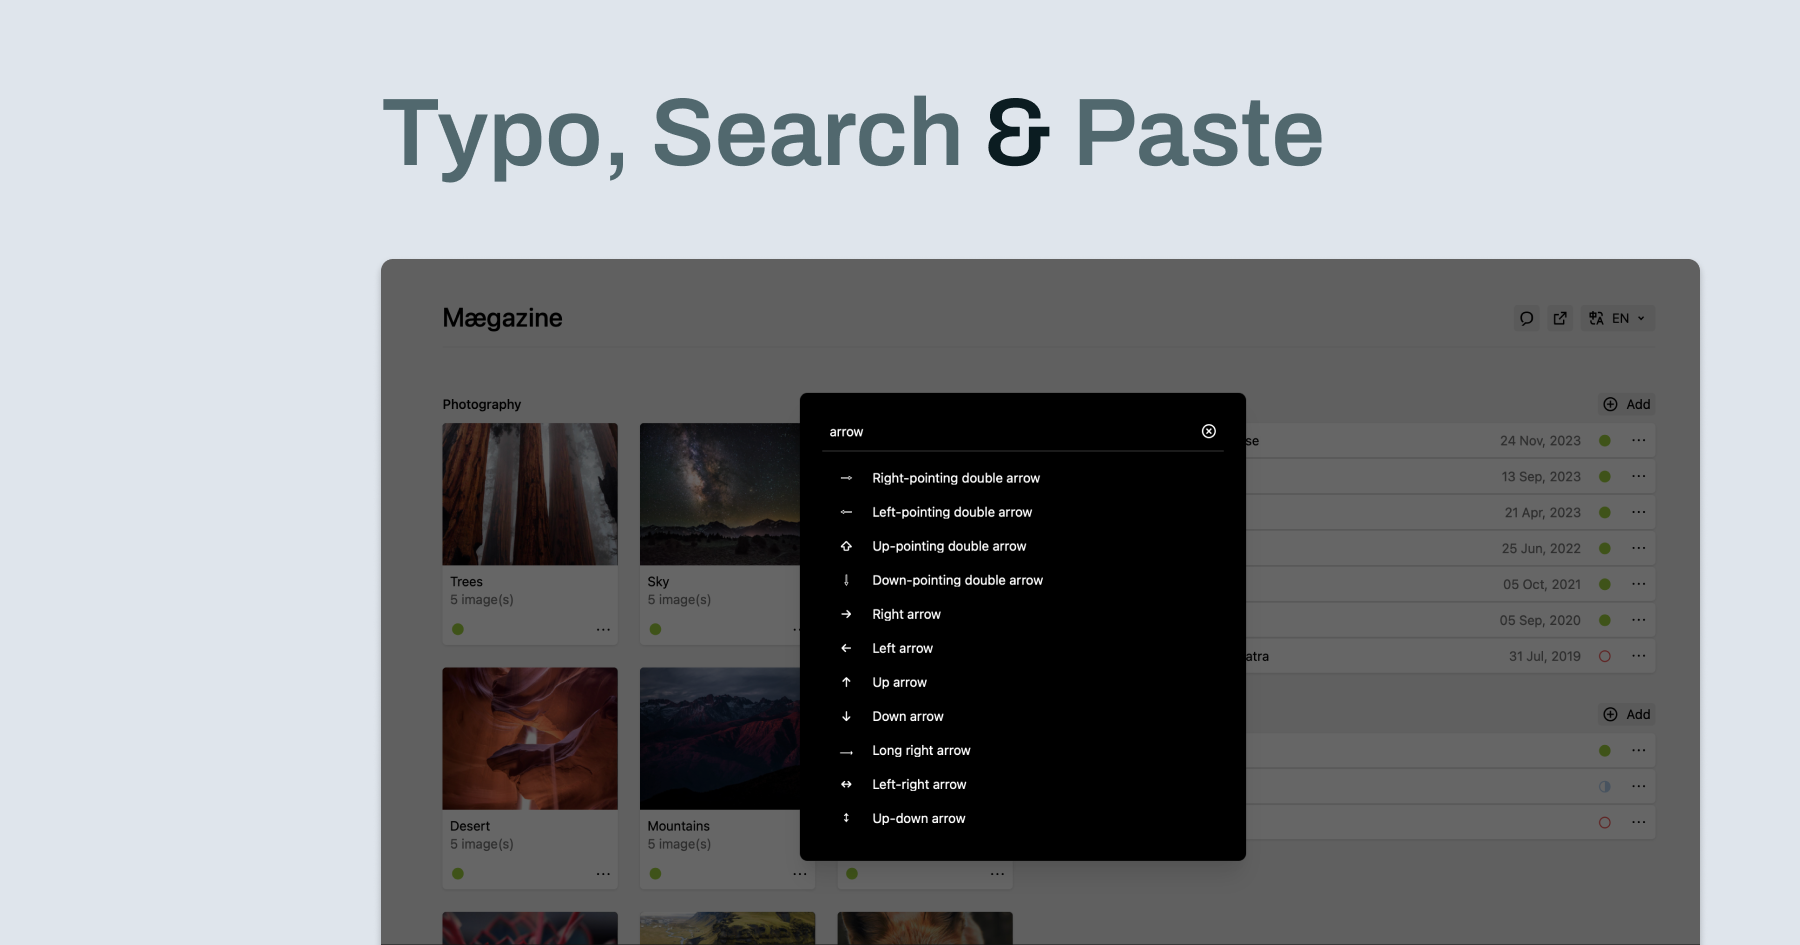Open the chat bubble icon in header
The height and width of the screenshot is (945, 1800).
point(1526,318)
